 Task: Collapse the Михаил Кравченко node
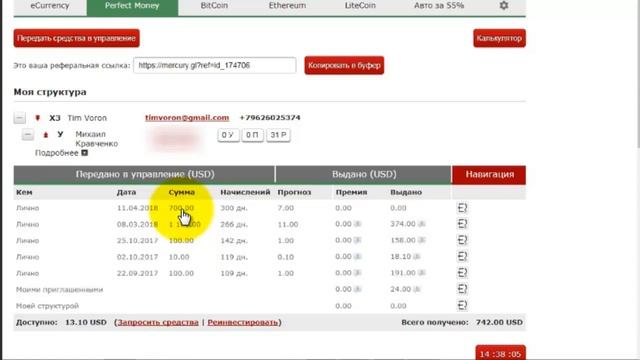point(28,134)
